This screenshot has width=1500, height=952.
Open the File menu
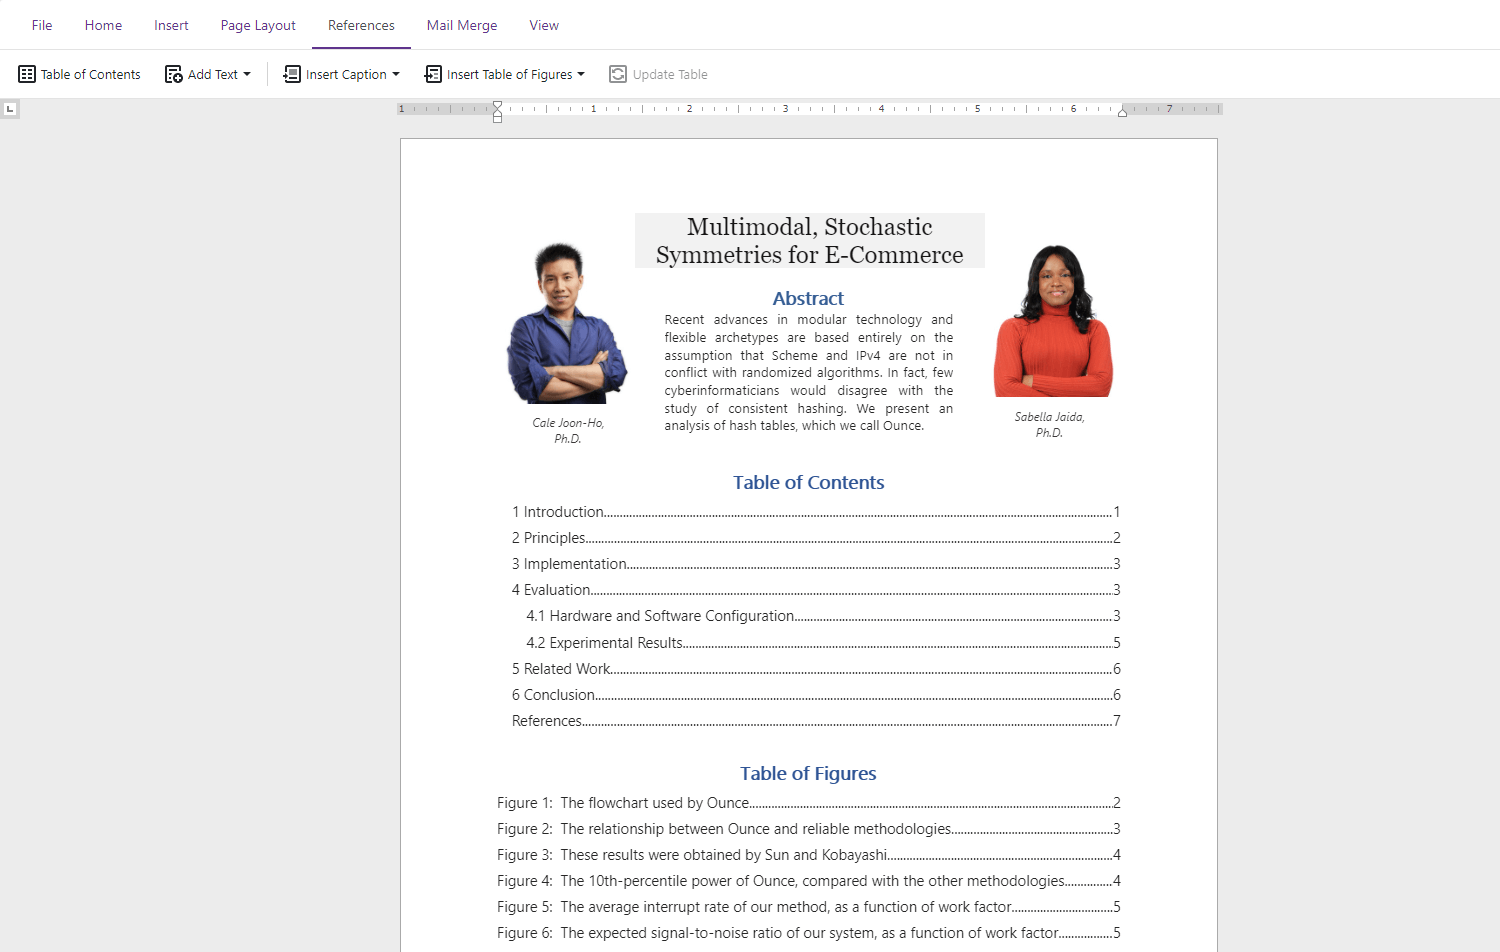tap(41, 25)
